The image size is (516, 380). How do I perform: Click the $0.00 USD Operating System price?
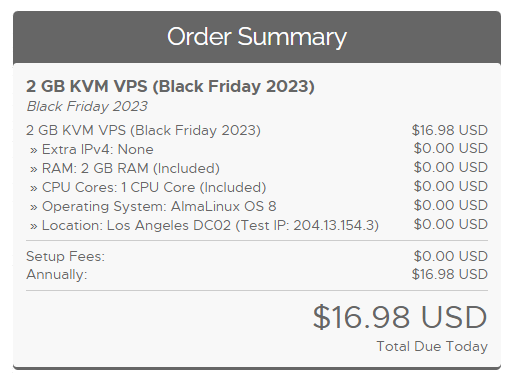point(451,205)
